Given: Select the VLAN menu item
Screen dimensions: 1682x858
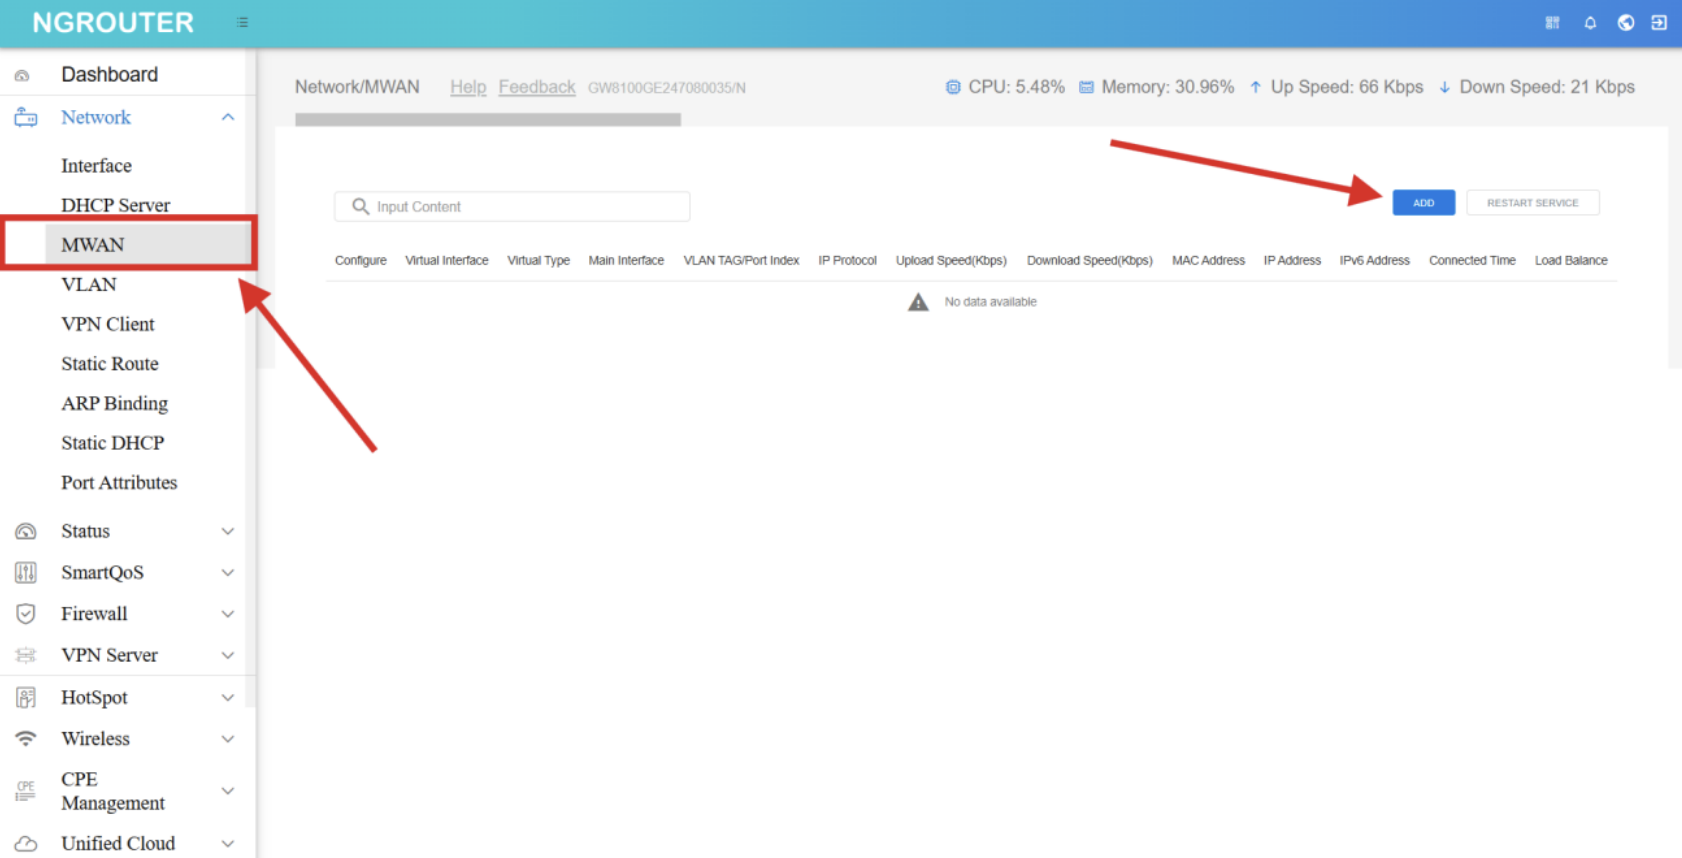Looking at the screenshot, I should pos(89,284).
